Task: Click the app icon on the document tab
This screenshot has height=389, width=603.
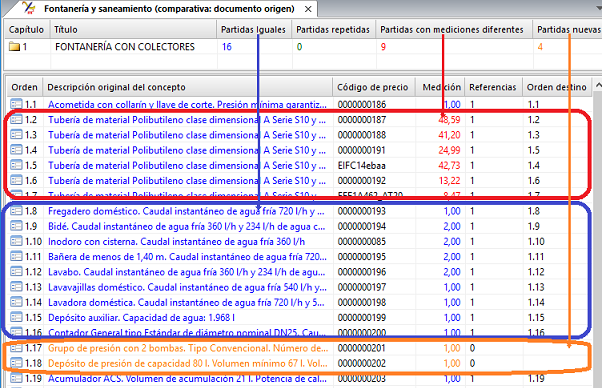Action: click(x=29, y=8)
